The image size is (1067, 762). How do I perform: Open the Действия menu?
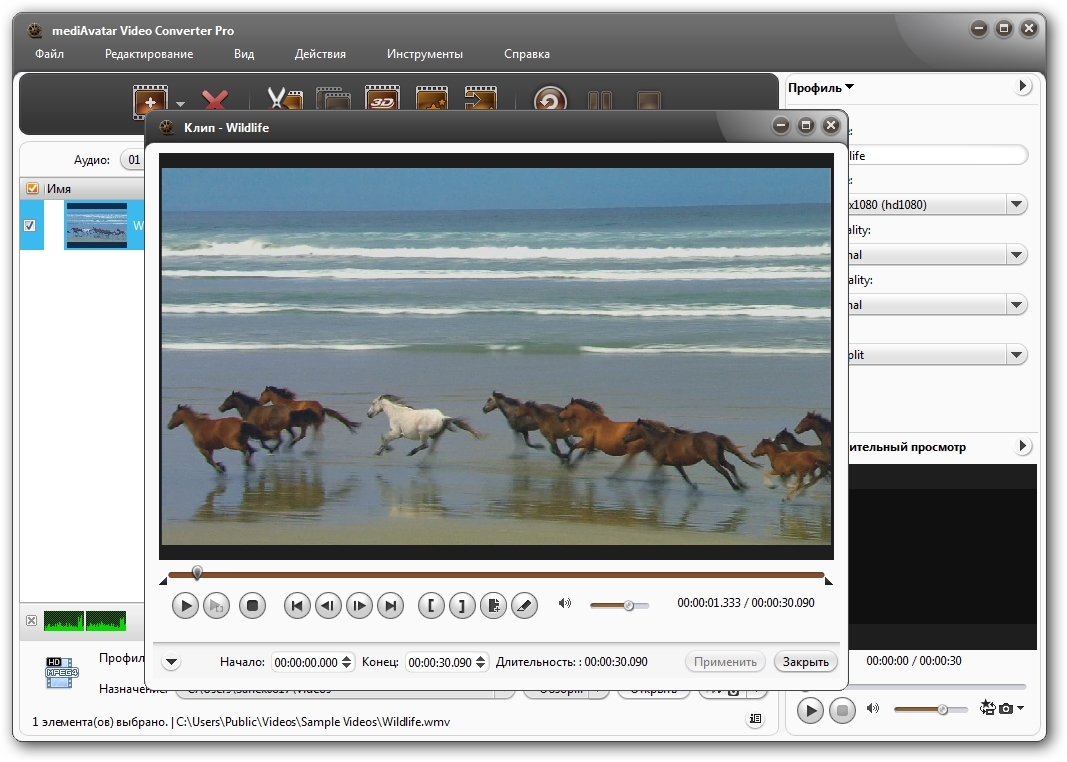(320, 54)
